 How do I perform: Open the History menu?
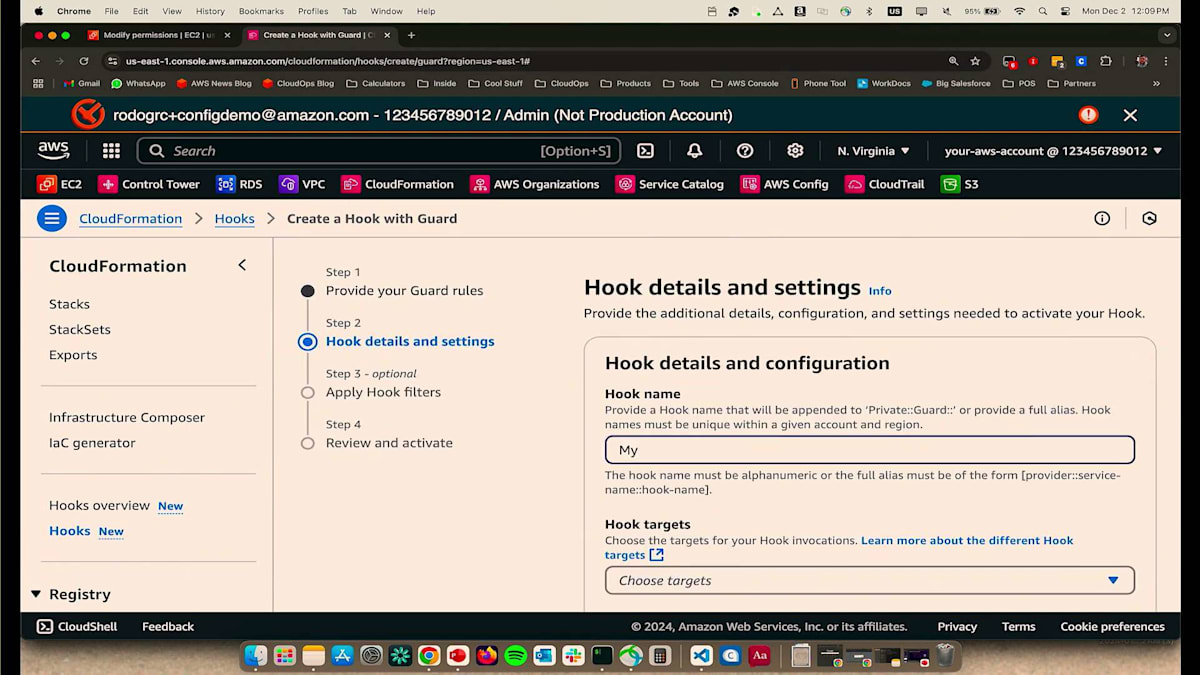point(210,11)
